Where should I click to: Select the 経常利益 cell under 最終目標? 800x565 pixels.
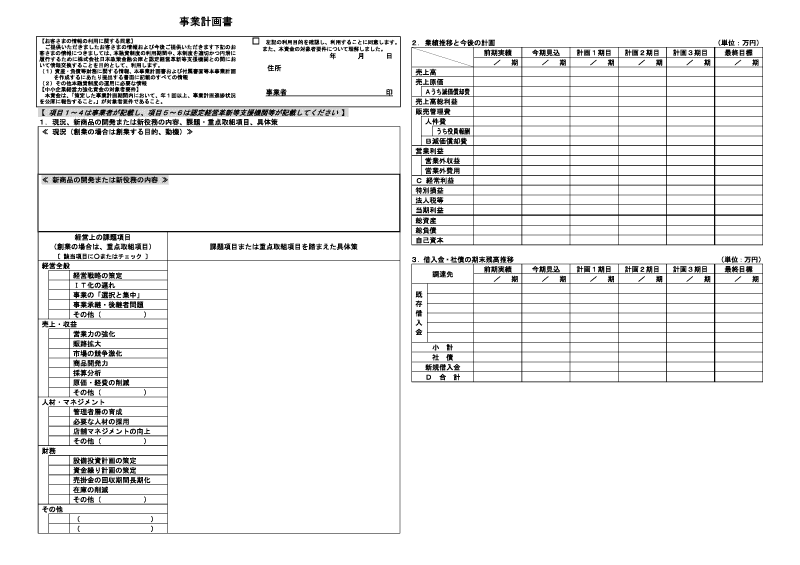click(x=739, y=180)
